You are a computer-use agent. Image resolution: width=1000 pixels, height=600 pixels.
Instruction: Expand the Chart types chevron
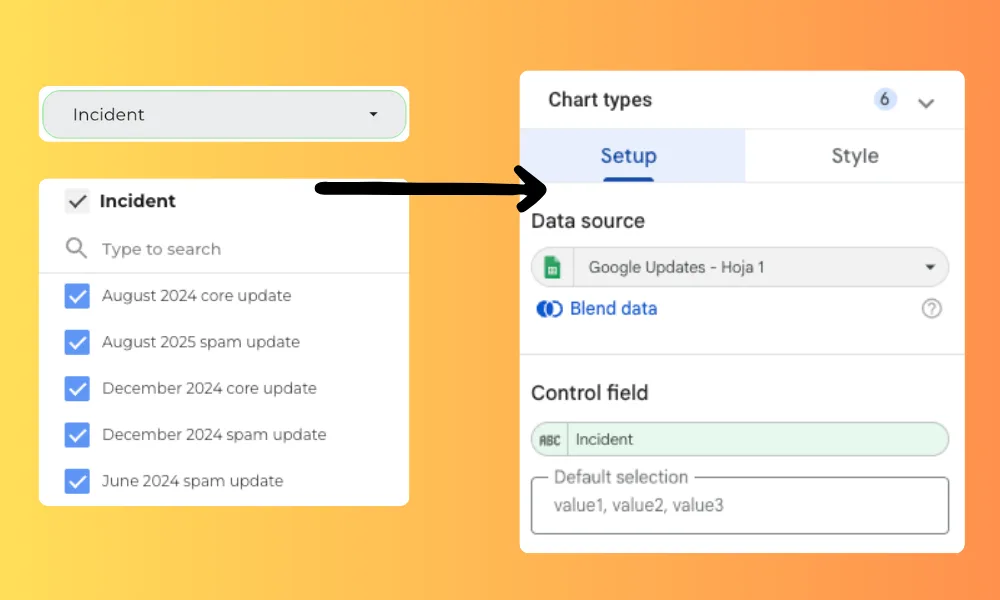[926, 102]
